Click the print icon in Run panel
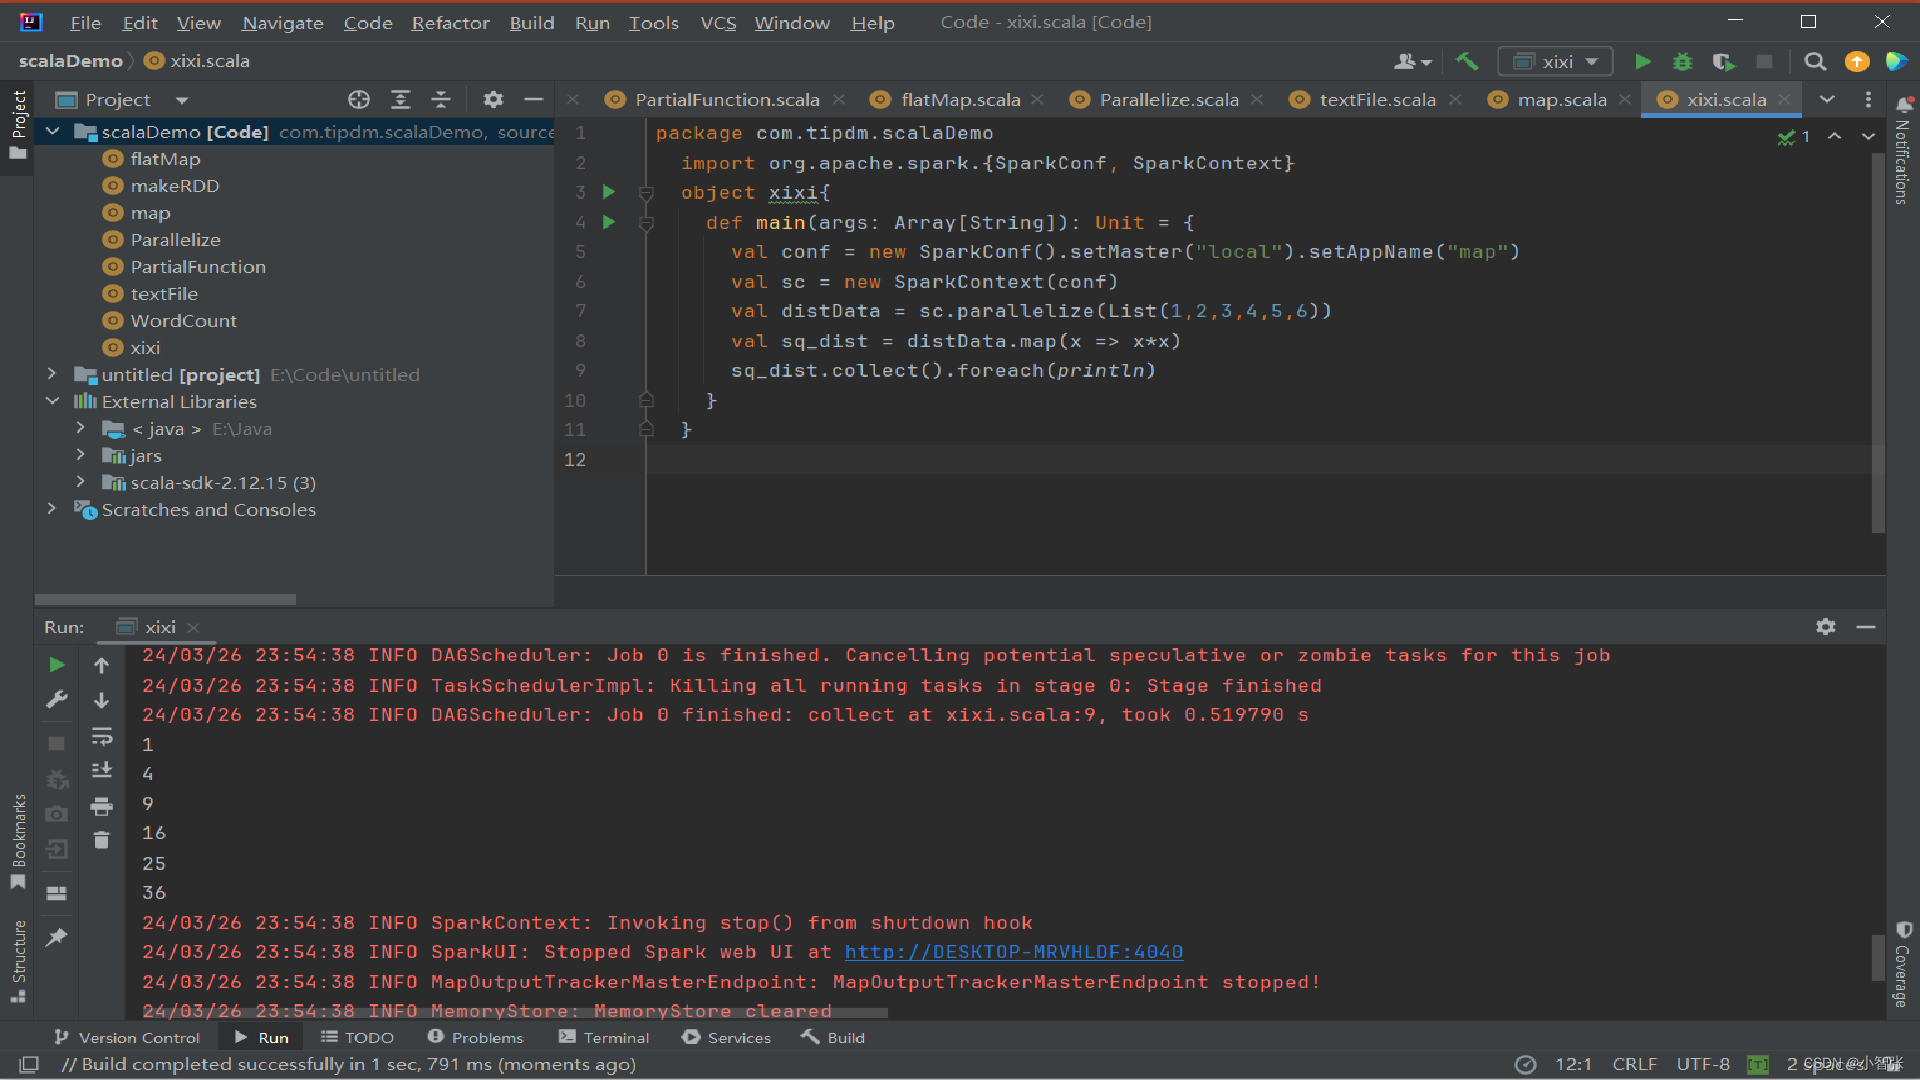 click(x=101, y=806)
